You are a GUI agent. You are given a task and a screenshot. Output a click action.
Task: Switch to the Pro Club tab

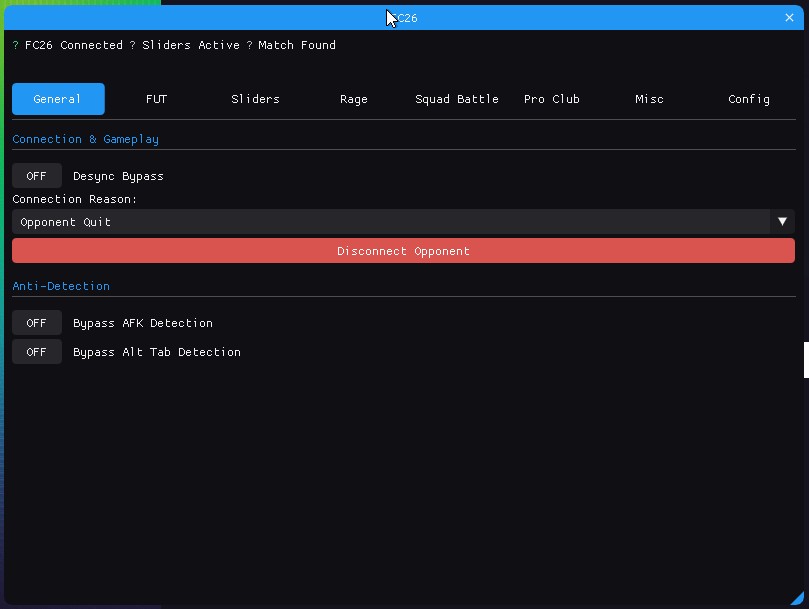tap(551, 99)
